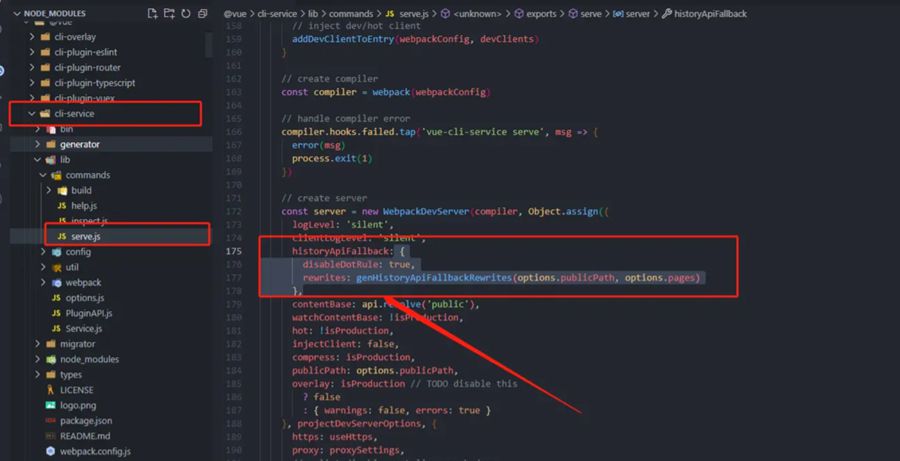900x461 pixels.
Task: Open README.md in the explorer
Action: click(x=85, y=436)
